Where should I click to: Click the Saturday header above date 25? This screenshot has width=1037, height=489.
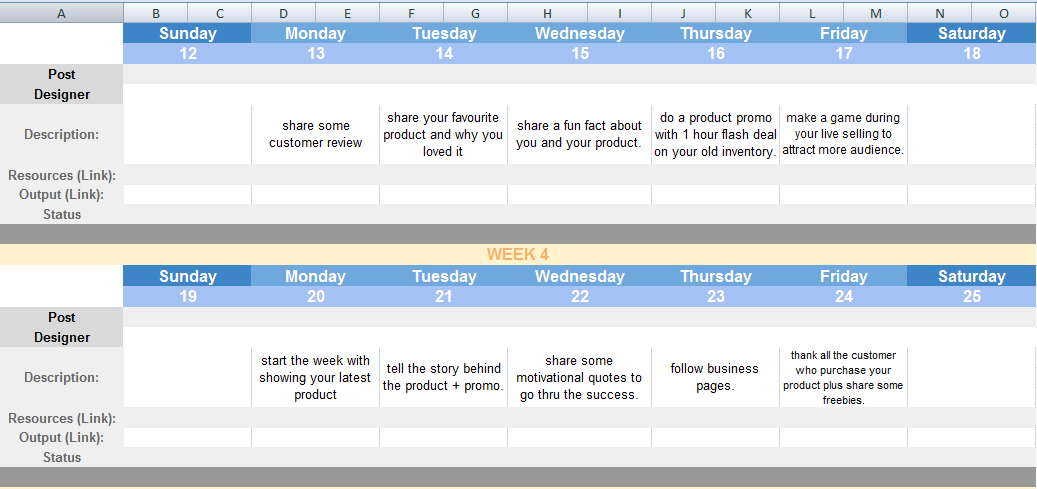971,276
